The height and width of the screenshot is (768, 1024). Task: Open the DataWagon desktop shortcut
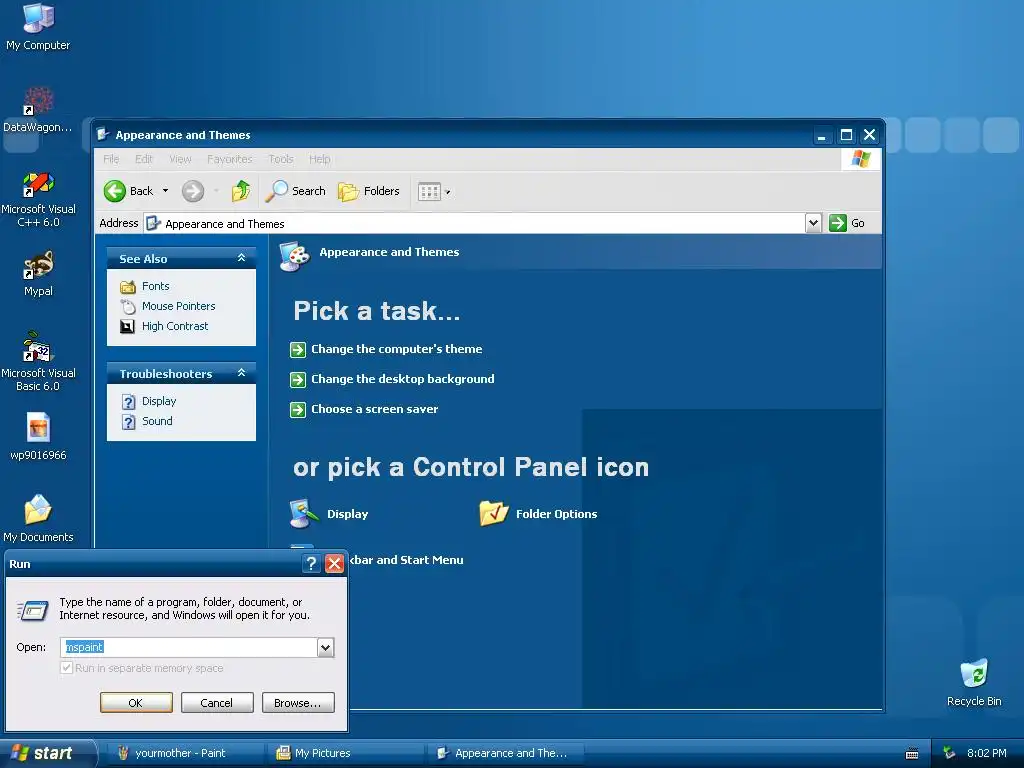tap(38, 109)
